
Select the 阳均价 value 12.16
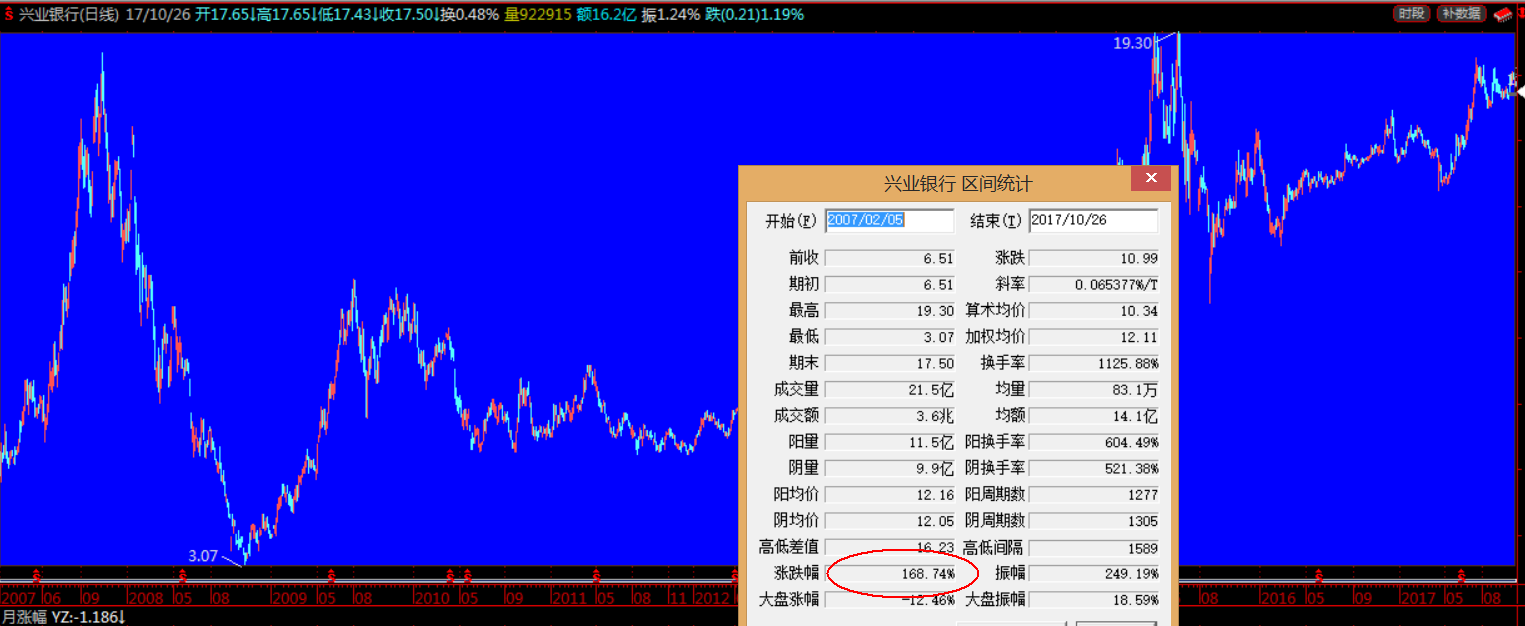click(890, 494)
